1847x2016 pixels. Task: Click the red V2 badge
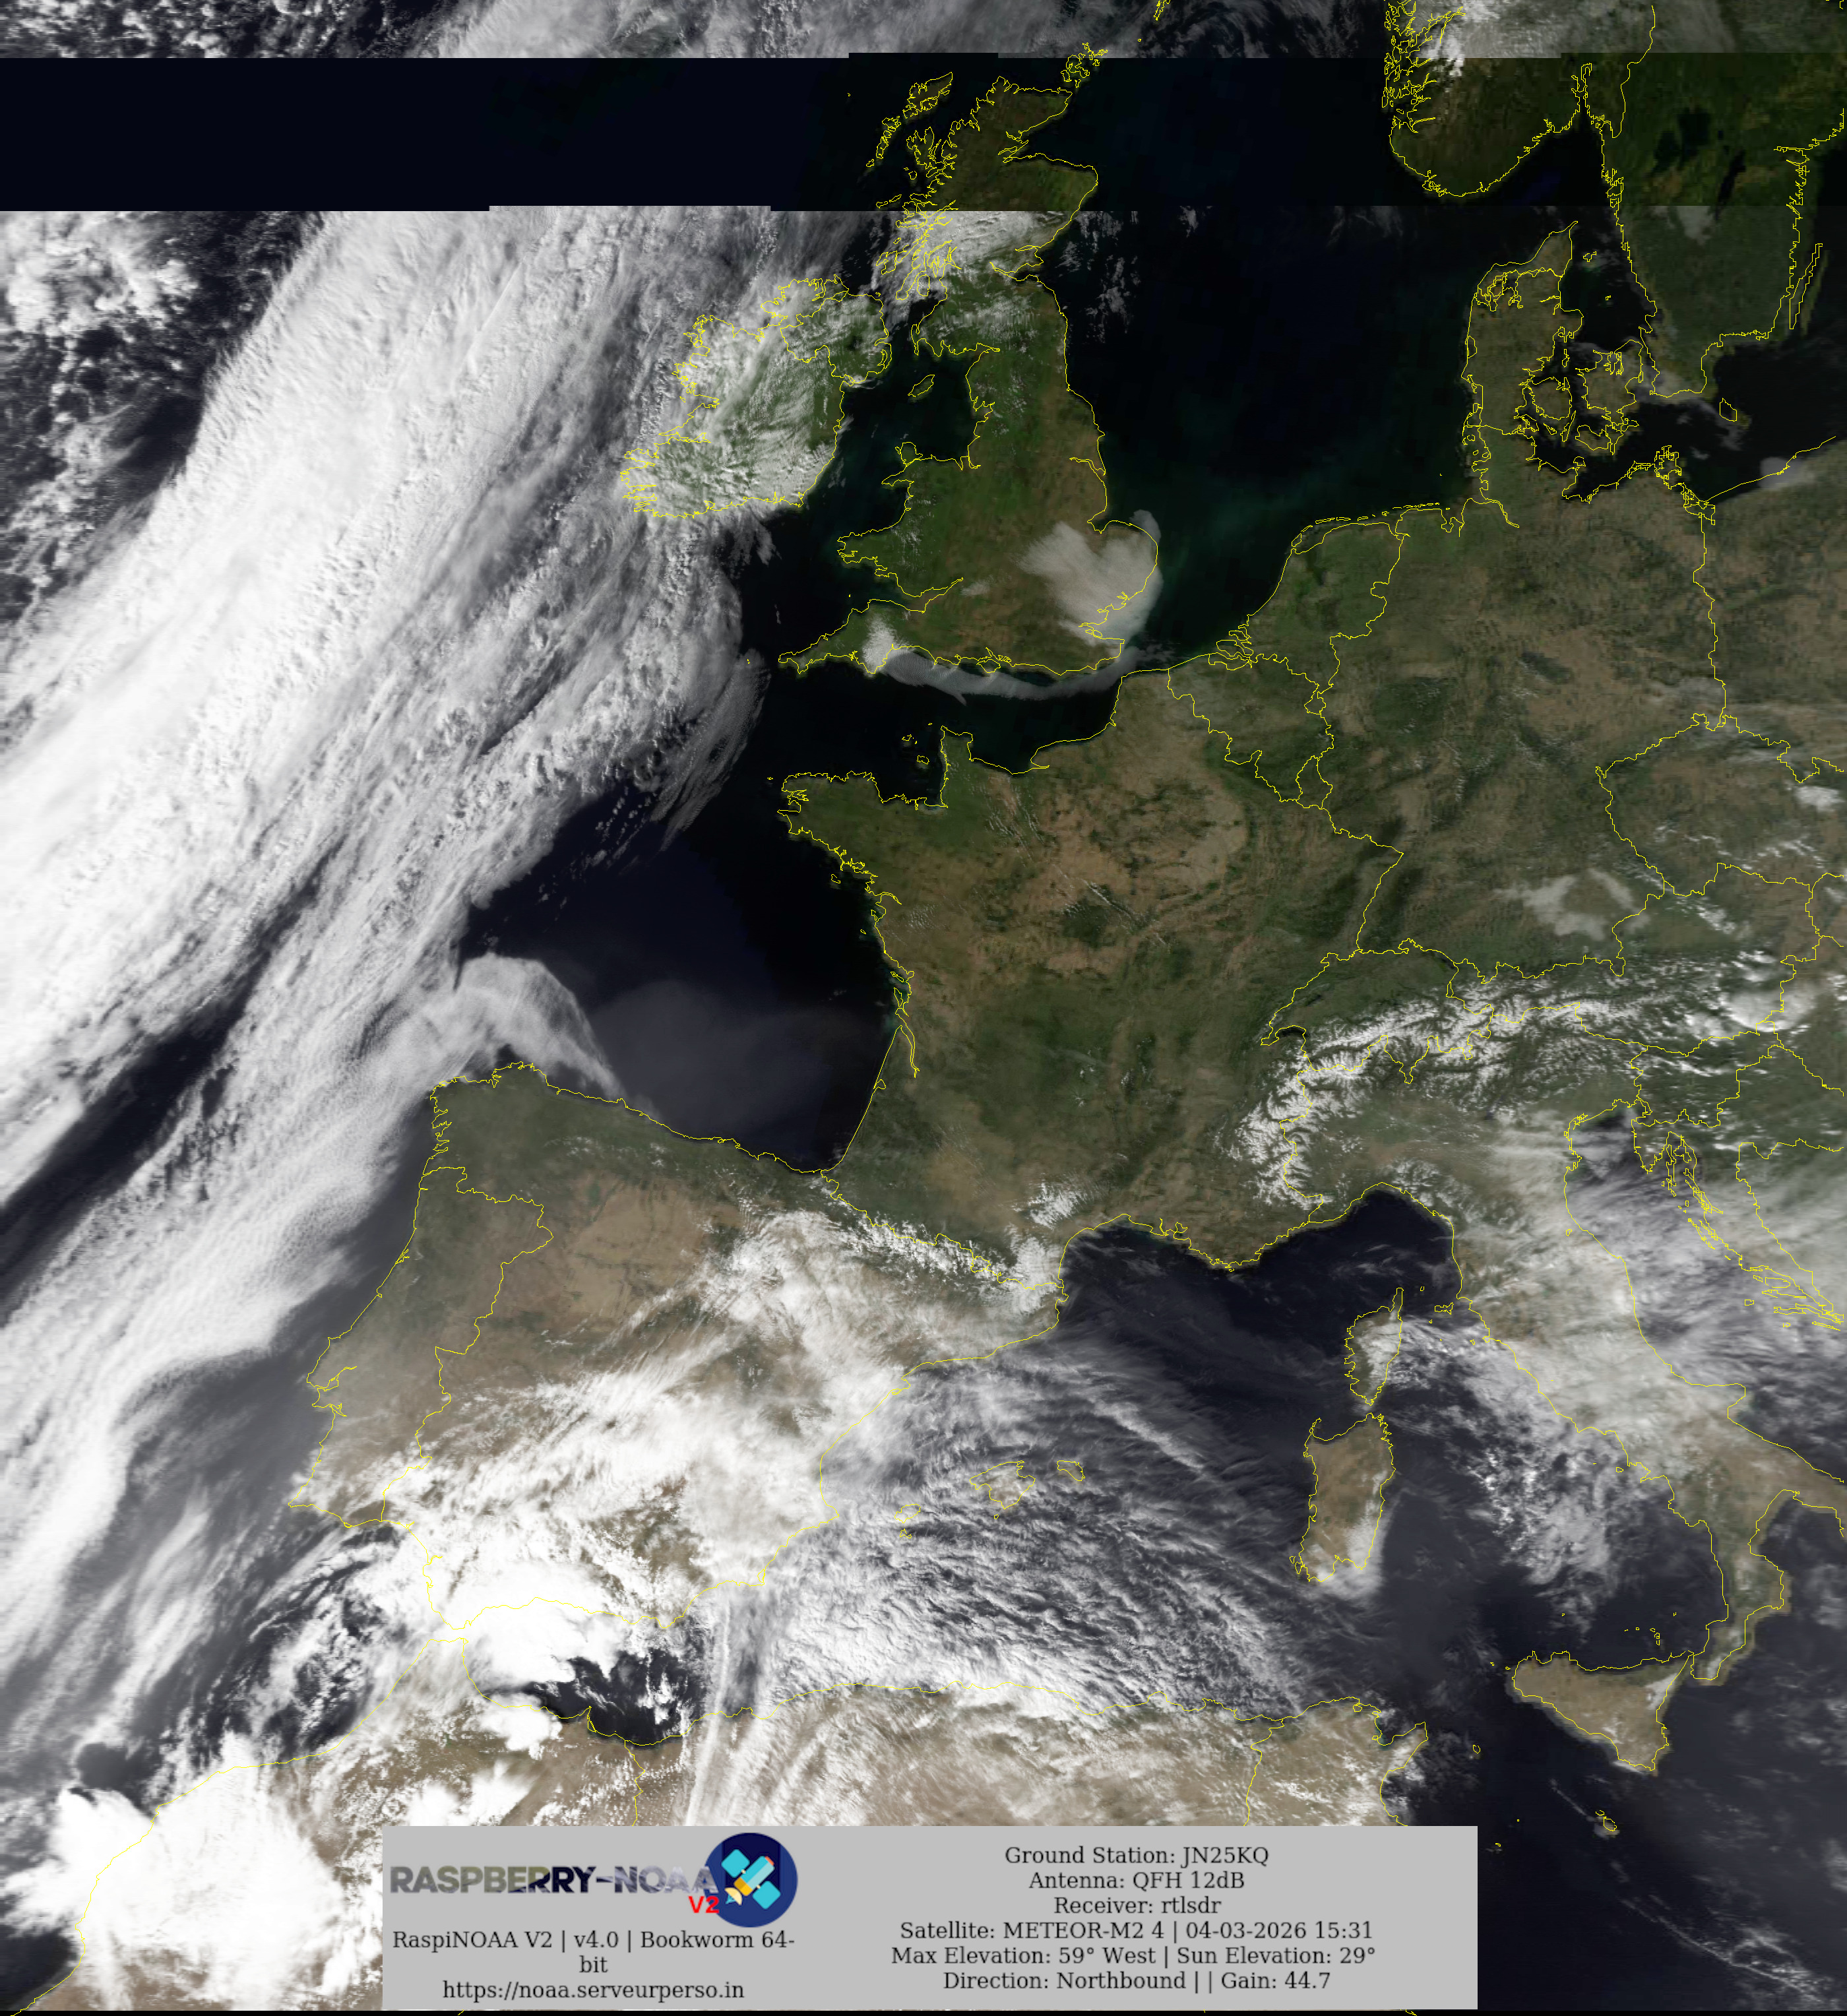pos(703,1904)
